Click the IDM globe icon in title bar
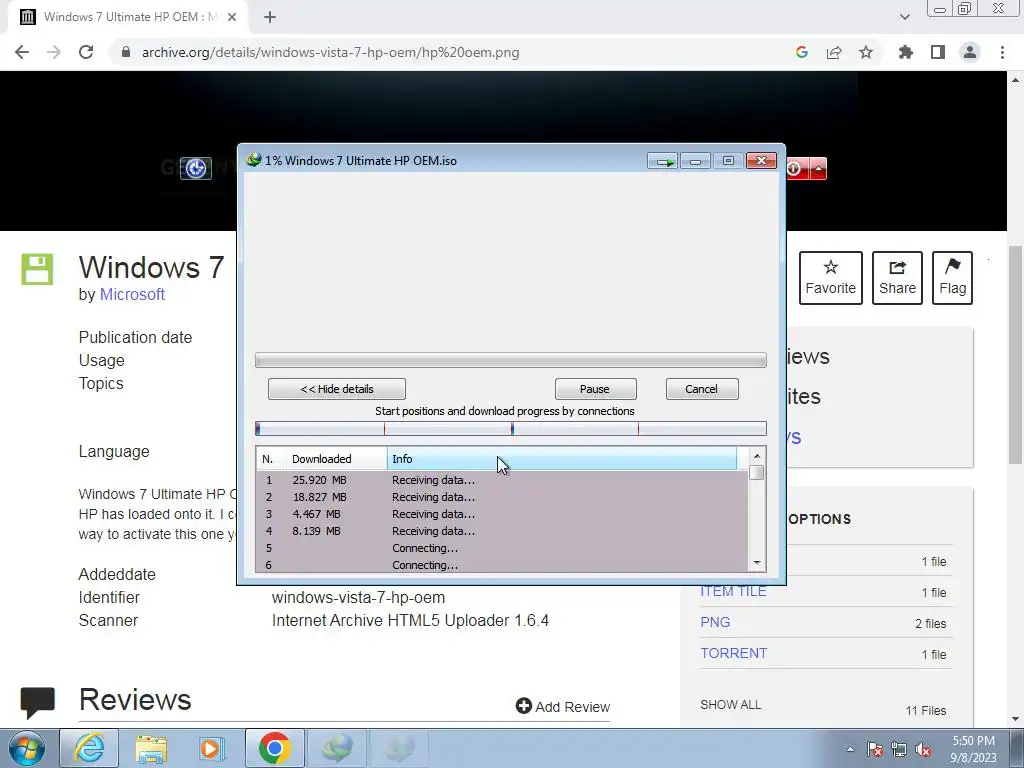This screenshot has height=768, width=1024. (x=253, y=160)
